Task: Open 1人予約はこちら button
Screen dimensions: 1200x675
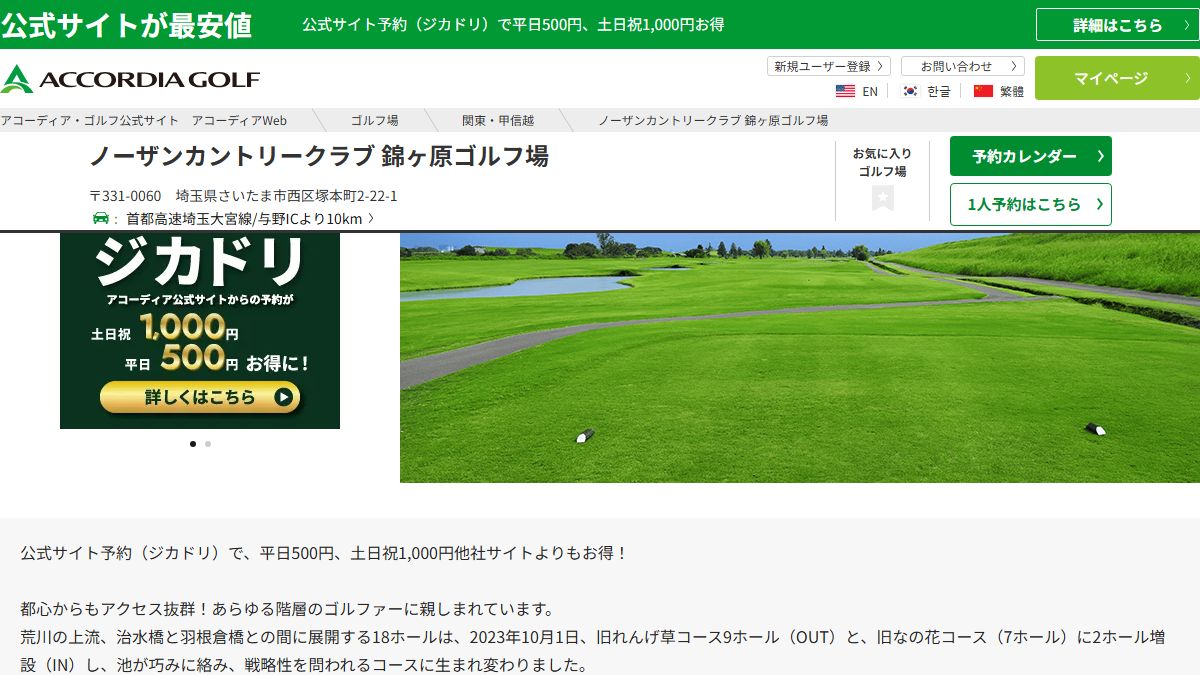Action: [x=1031, y=204]
